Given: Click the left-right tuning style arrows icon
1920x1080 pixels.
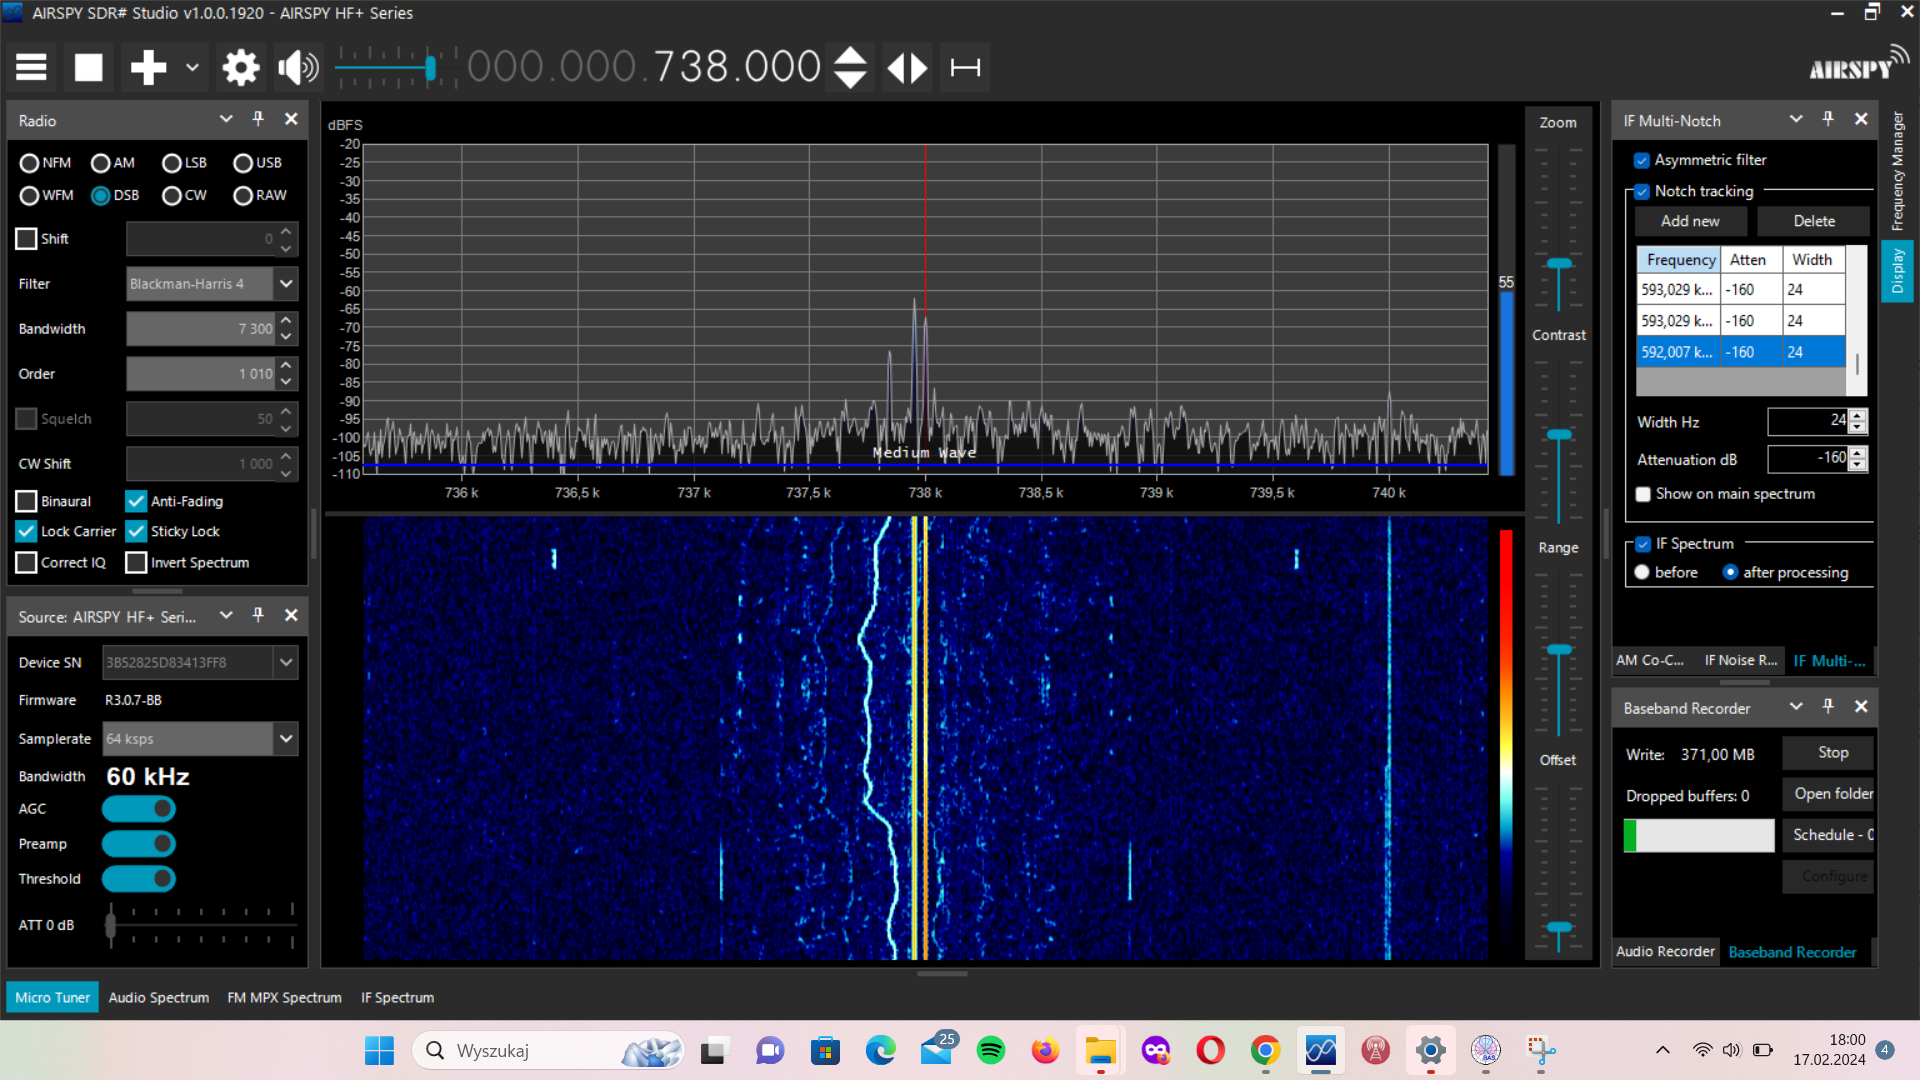Looking at the screenshot, I should (907, 68).
